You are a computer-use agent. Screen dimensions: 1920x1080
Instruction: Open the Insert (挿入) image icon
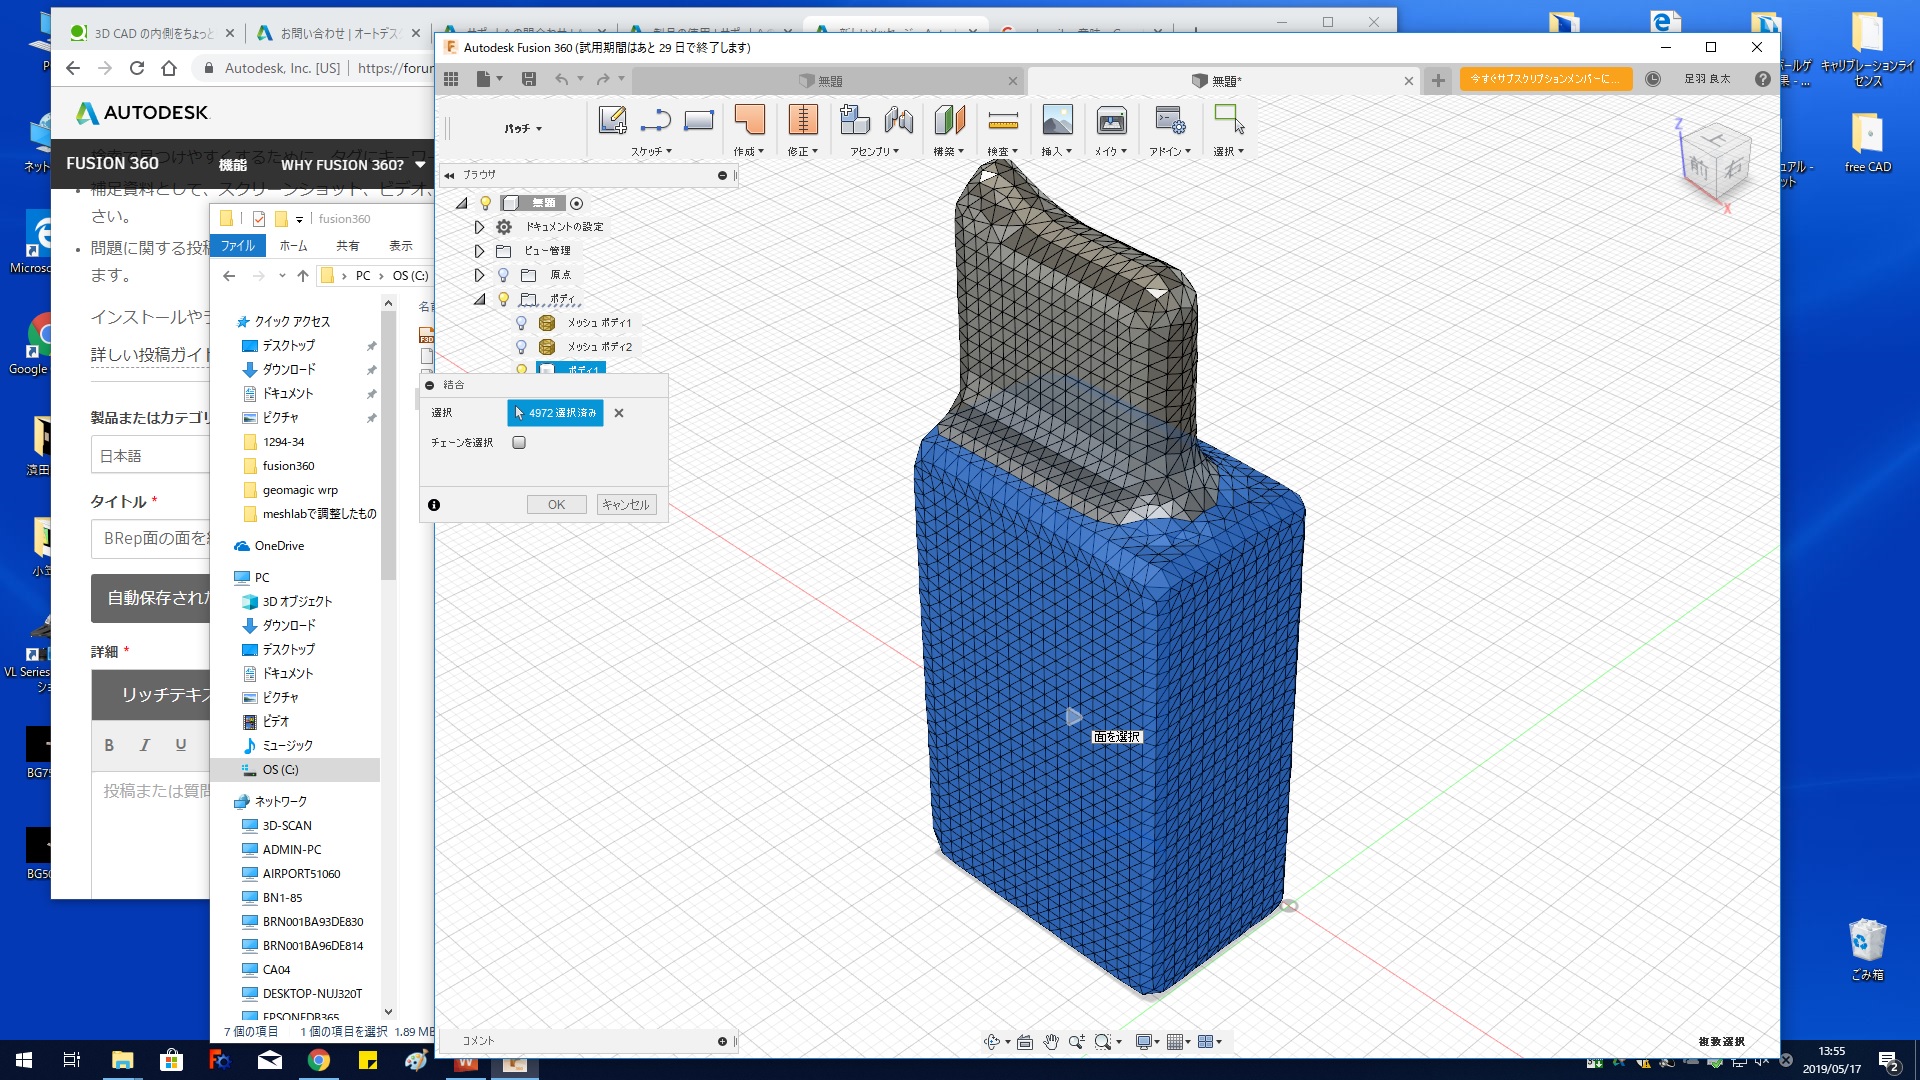click(1057, 120)
